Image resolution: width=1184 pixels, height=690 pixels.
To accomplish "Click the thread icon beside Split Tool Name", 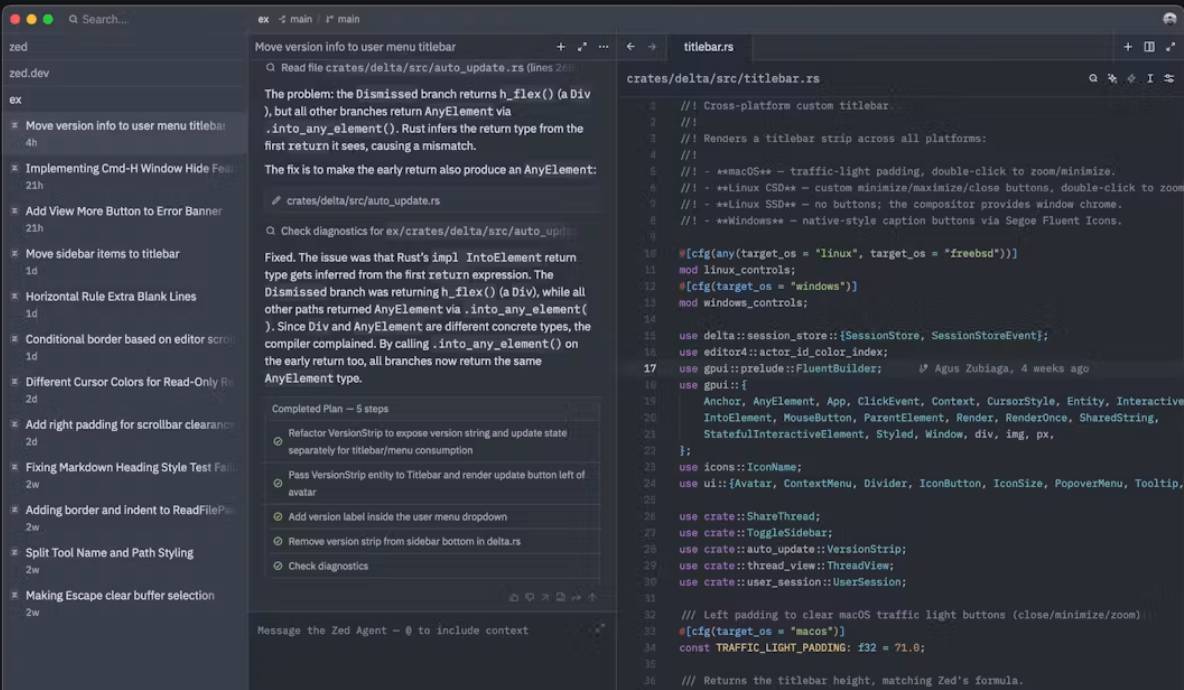I will 14,553.
